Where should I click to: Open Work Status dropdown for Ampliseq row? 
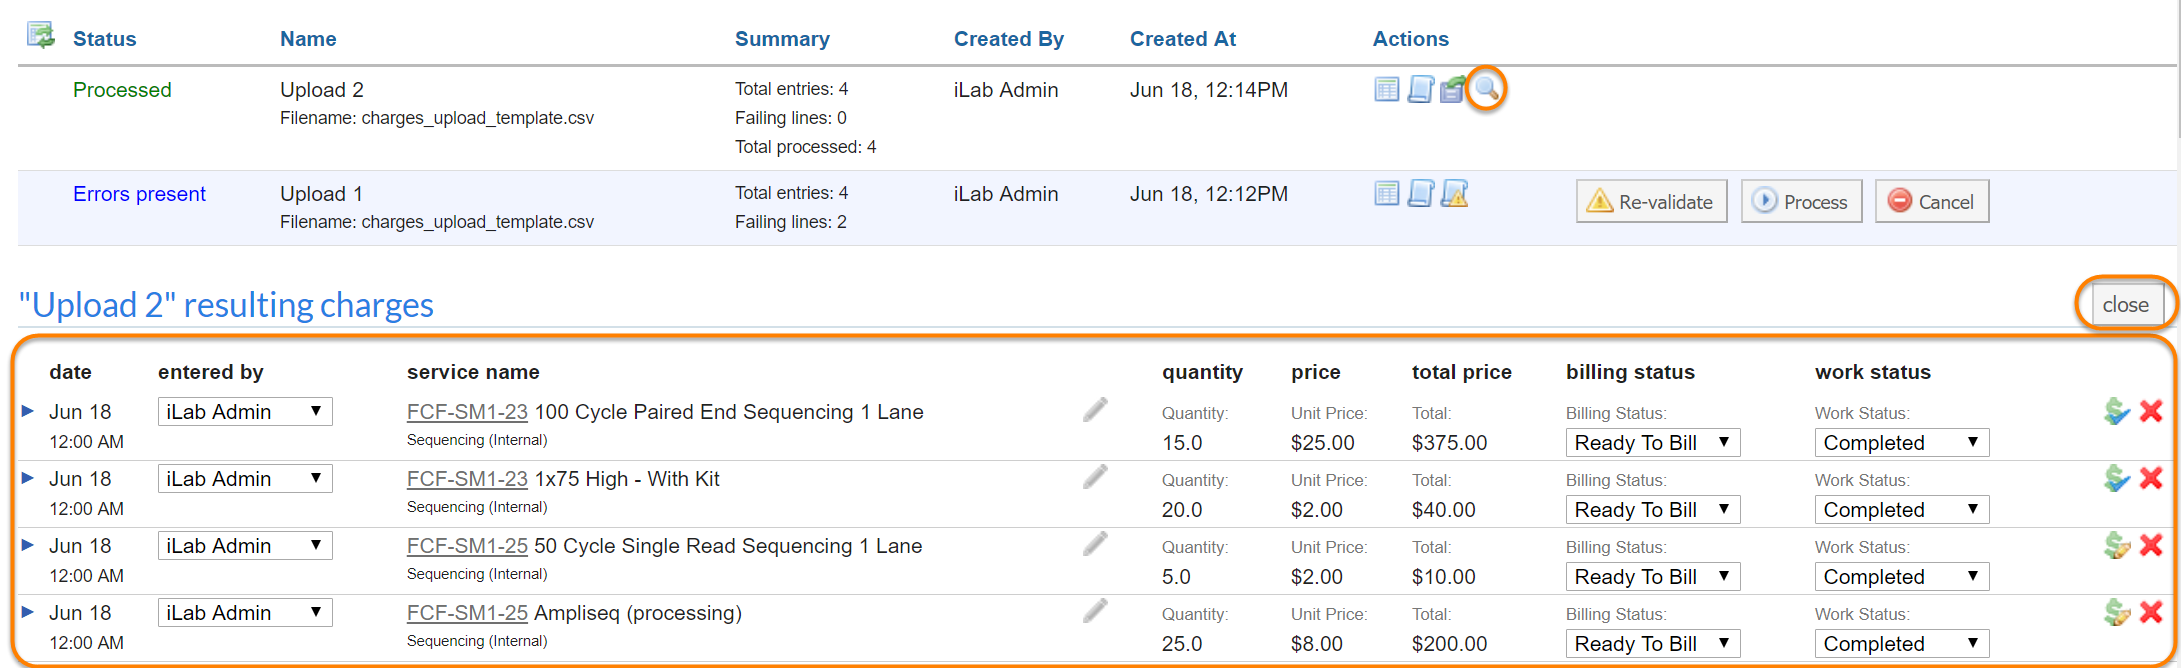point(1901,644)
